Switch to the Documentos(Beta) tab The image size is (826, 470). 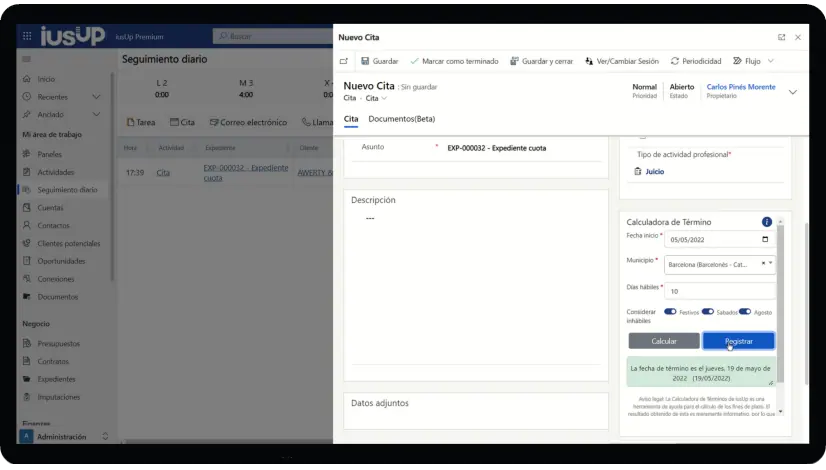[401, 119]
